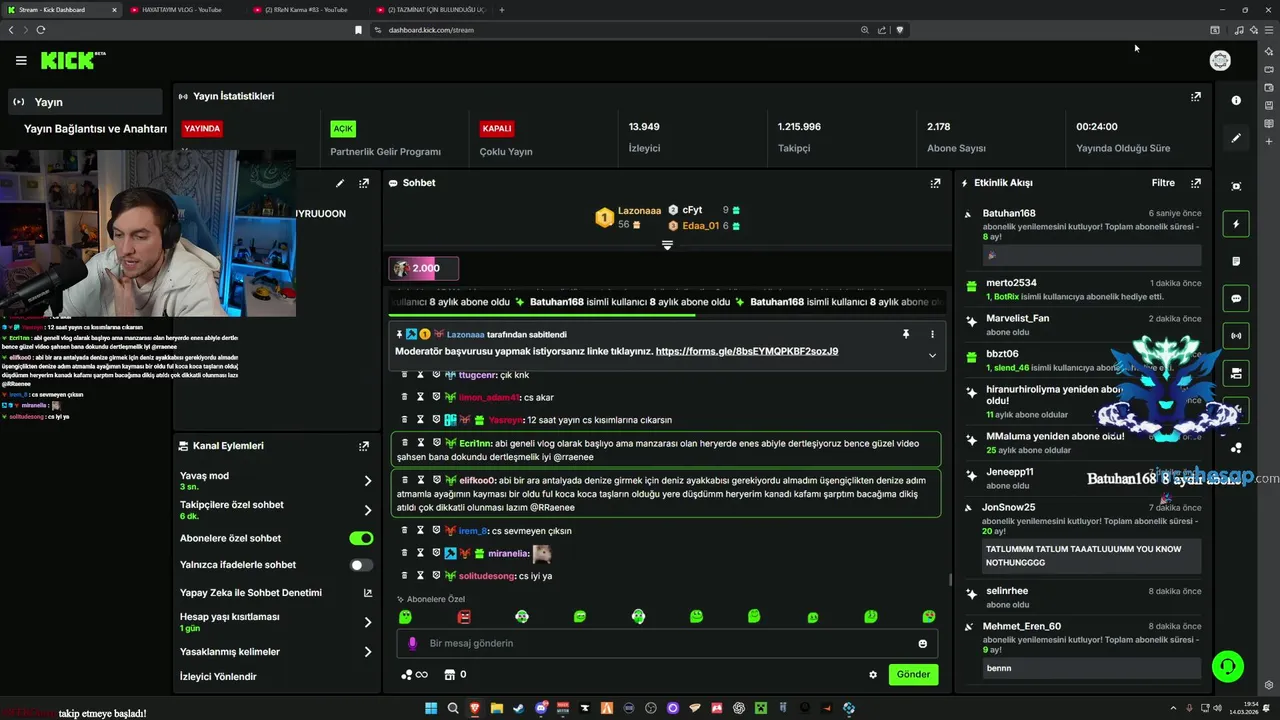The height and width of the screenshot is (720, 1280).
Task: Pop out the Sohbet chat panel
Action: click(x=935, y=183)
